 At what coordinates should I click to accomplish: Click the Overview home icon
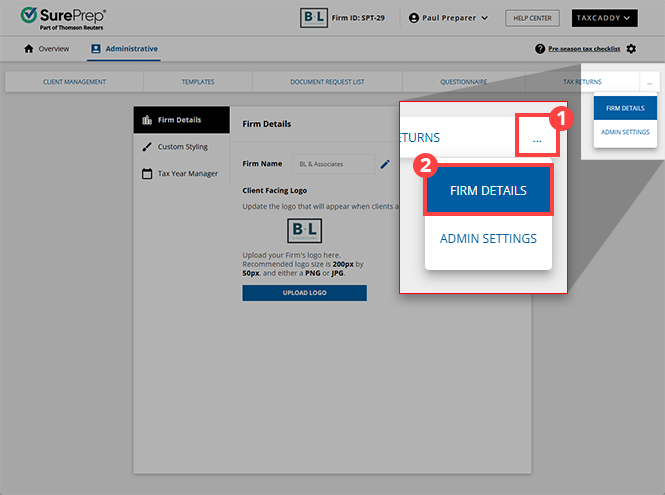pyautogui.click(x=29, y=49)
